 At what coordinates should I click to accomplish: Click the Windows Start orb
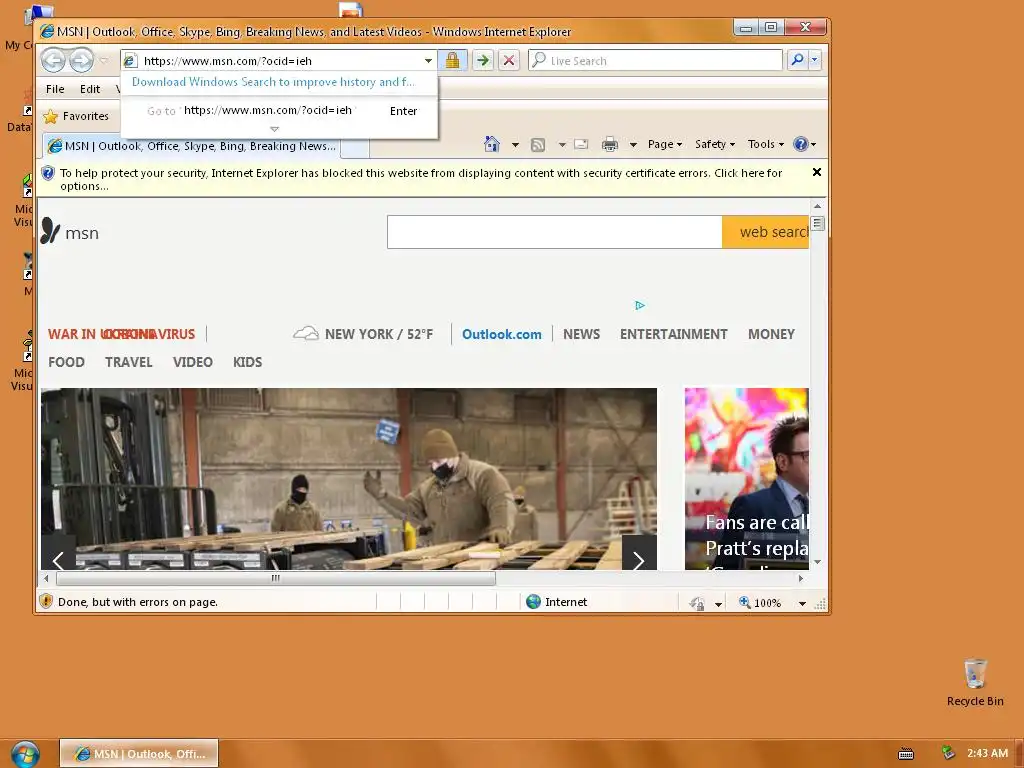click(25, 754)
